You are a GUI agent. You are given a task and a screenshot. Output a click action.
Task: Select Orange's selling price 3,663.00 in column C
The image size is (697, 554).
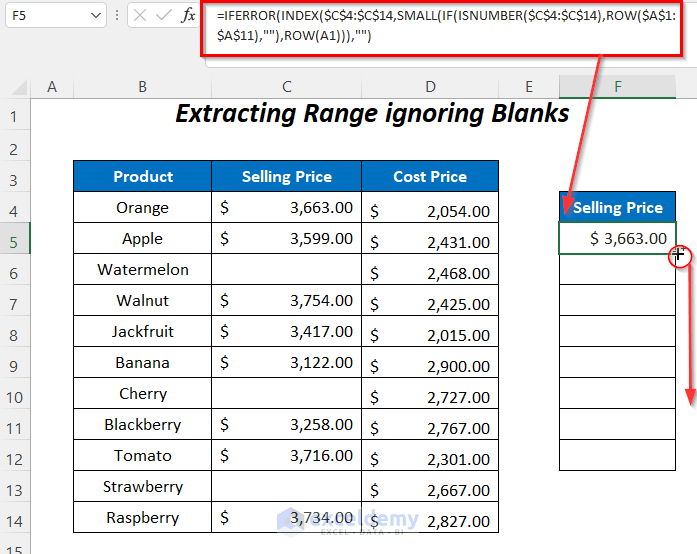(x=287, y=208)
